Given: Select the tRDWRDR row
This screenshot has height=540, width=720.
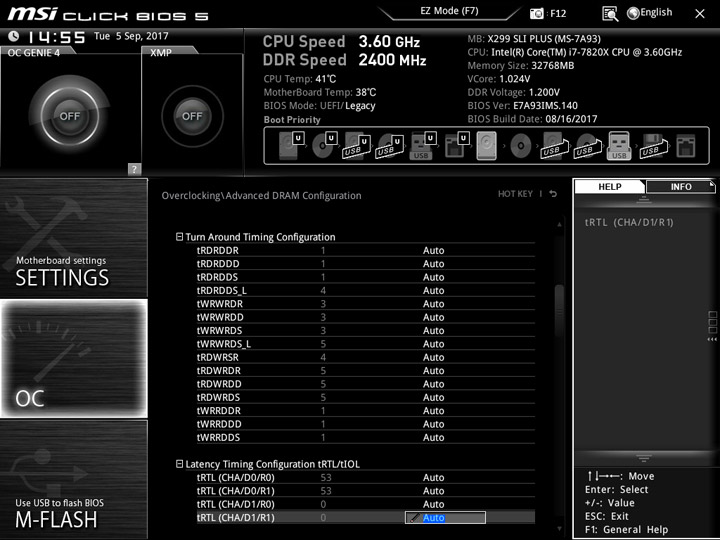Looking at the screenshot, I should (x=366, y=371).
